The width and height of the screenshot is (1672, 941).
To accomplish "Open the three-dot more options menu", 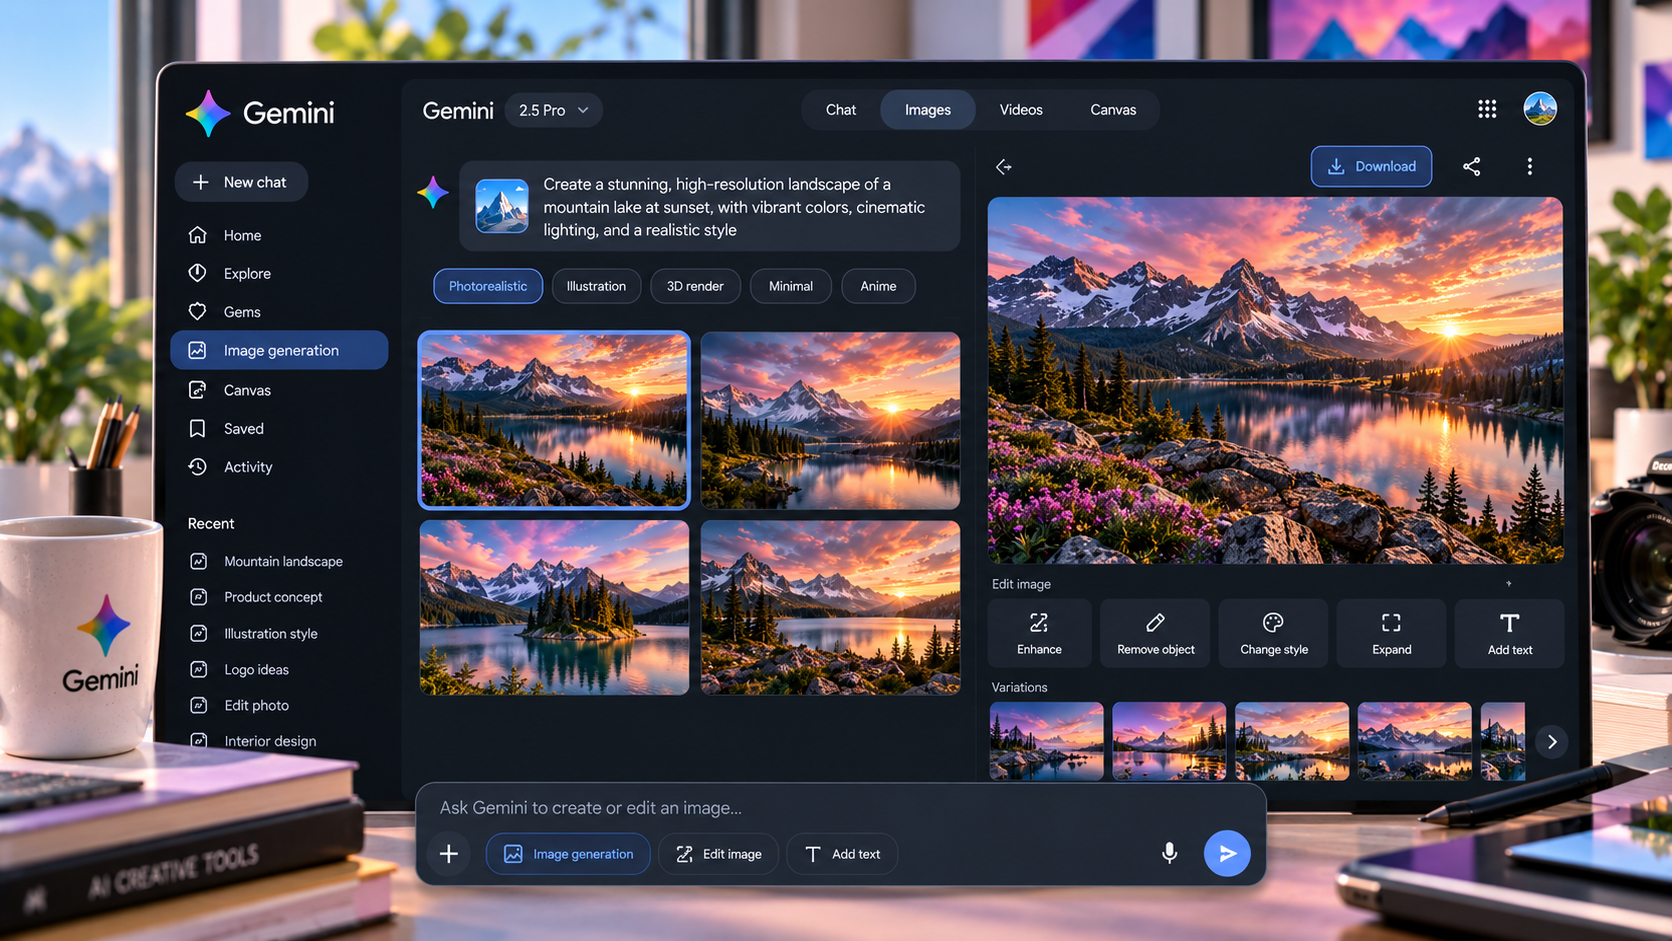I will click(1529, 167).
